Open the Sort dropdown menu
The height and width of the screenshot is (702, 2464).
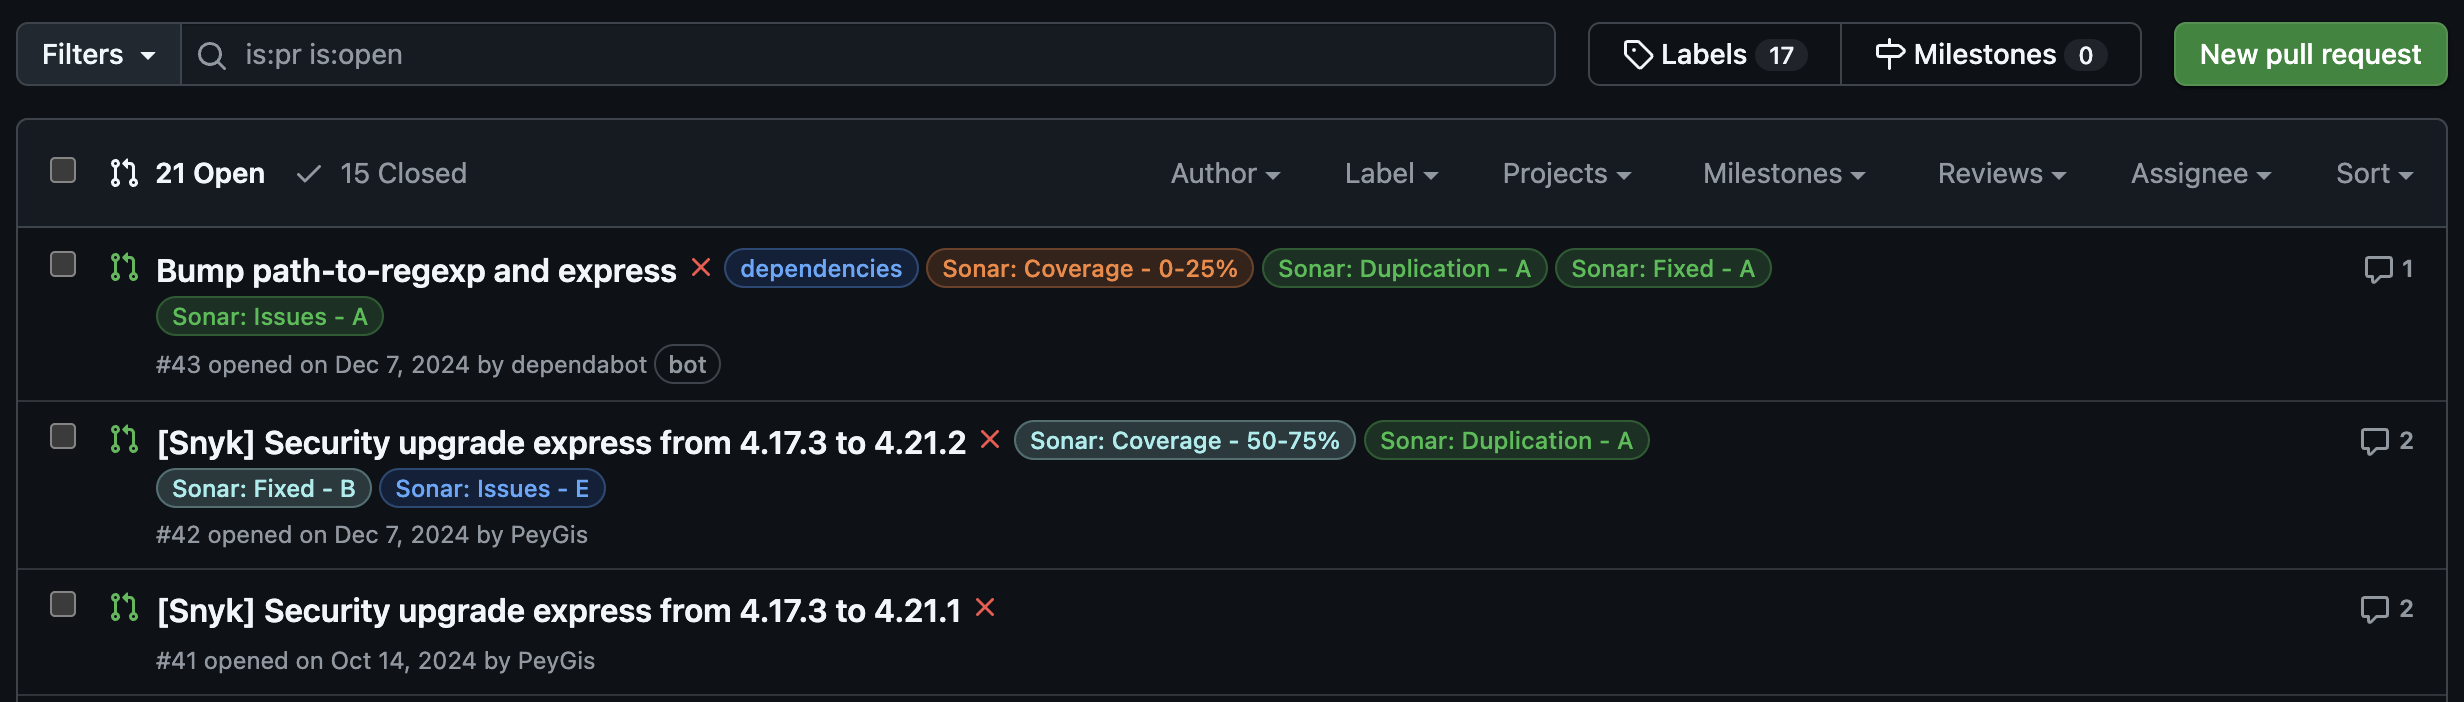click(2374, 174)
